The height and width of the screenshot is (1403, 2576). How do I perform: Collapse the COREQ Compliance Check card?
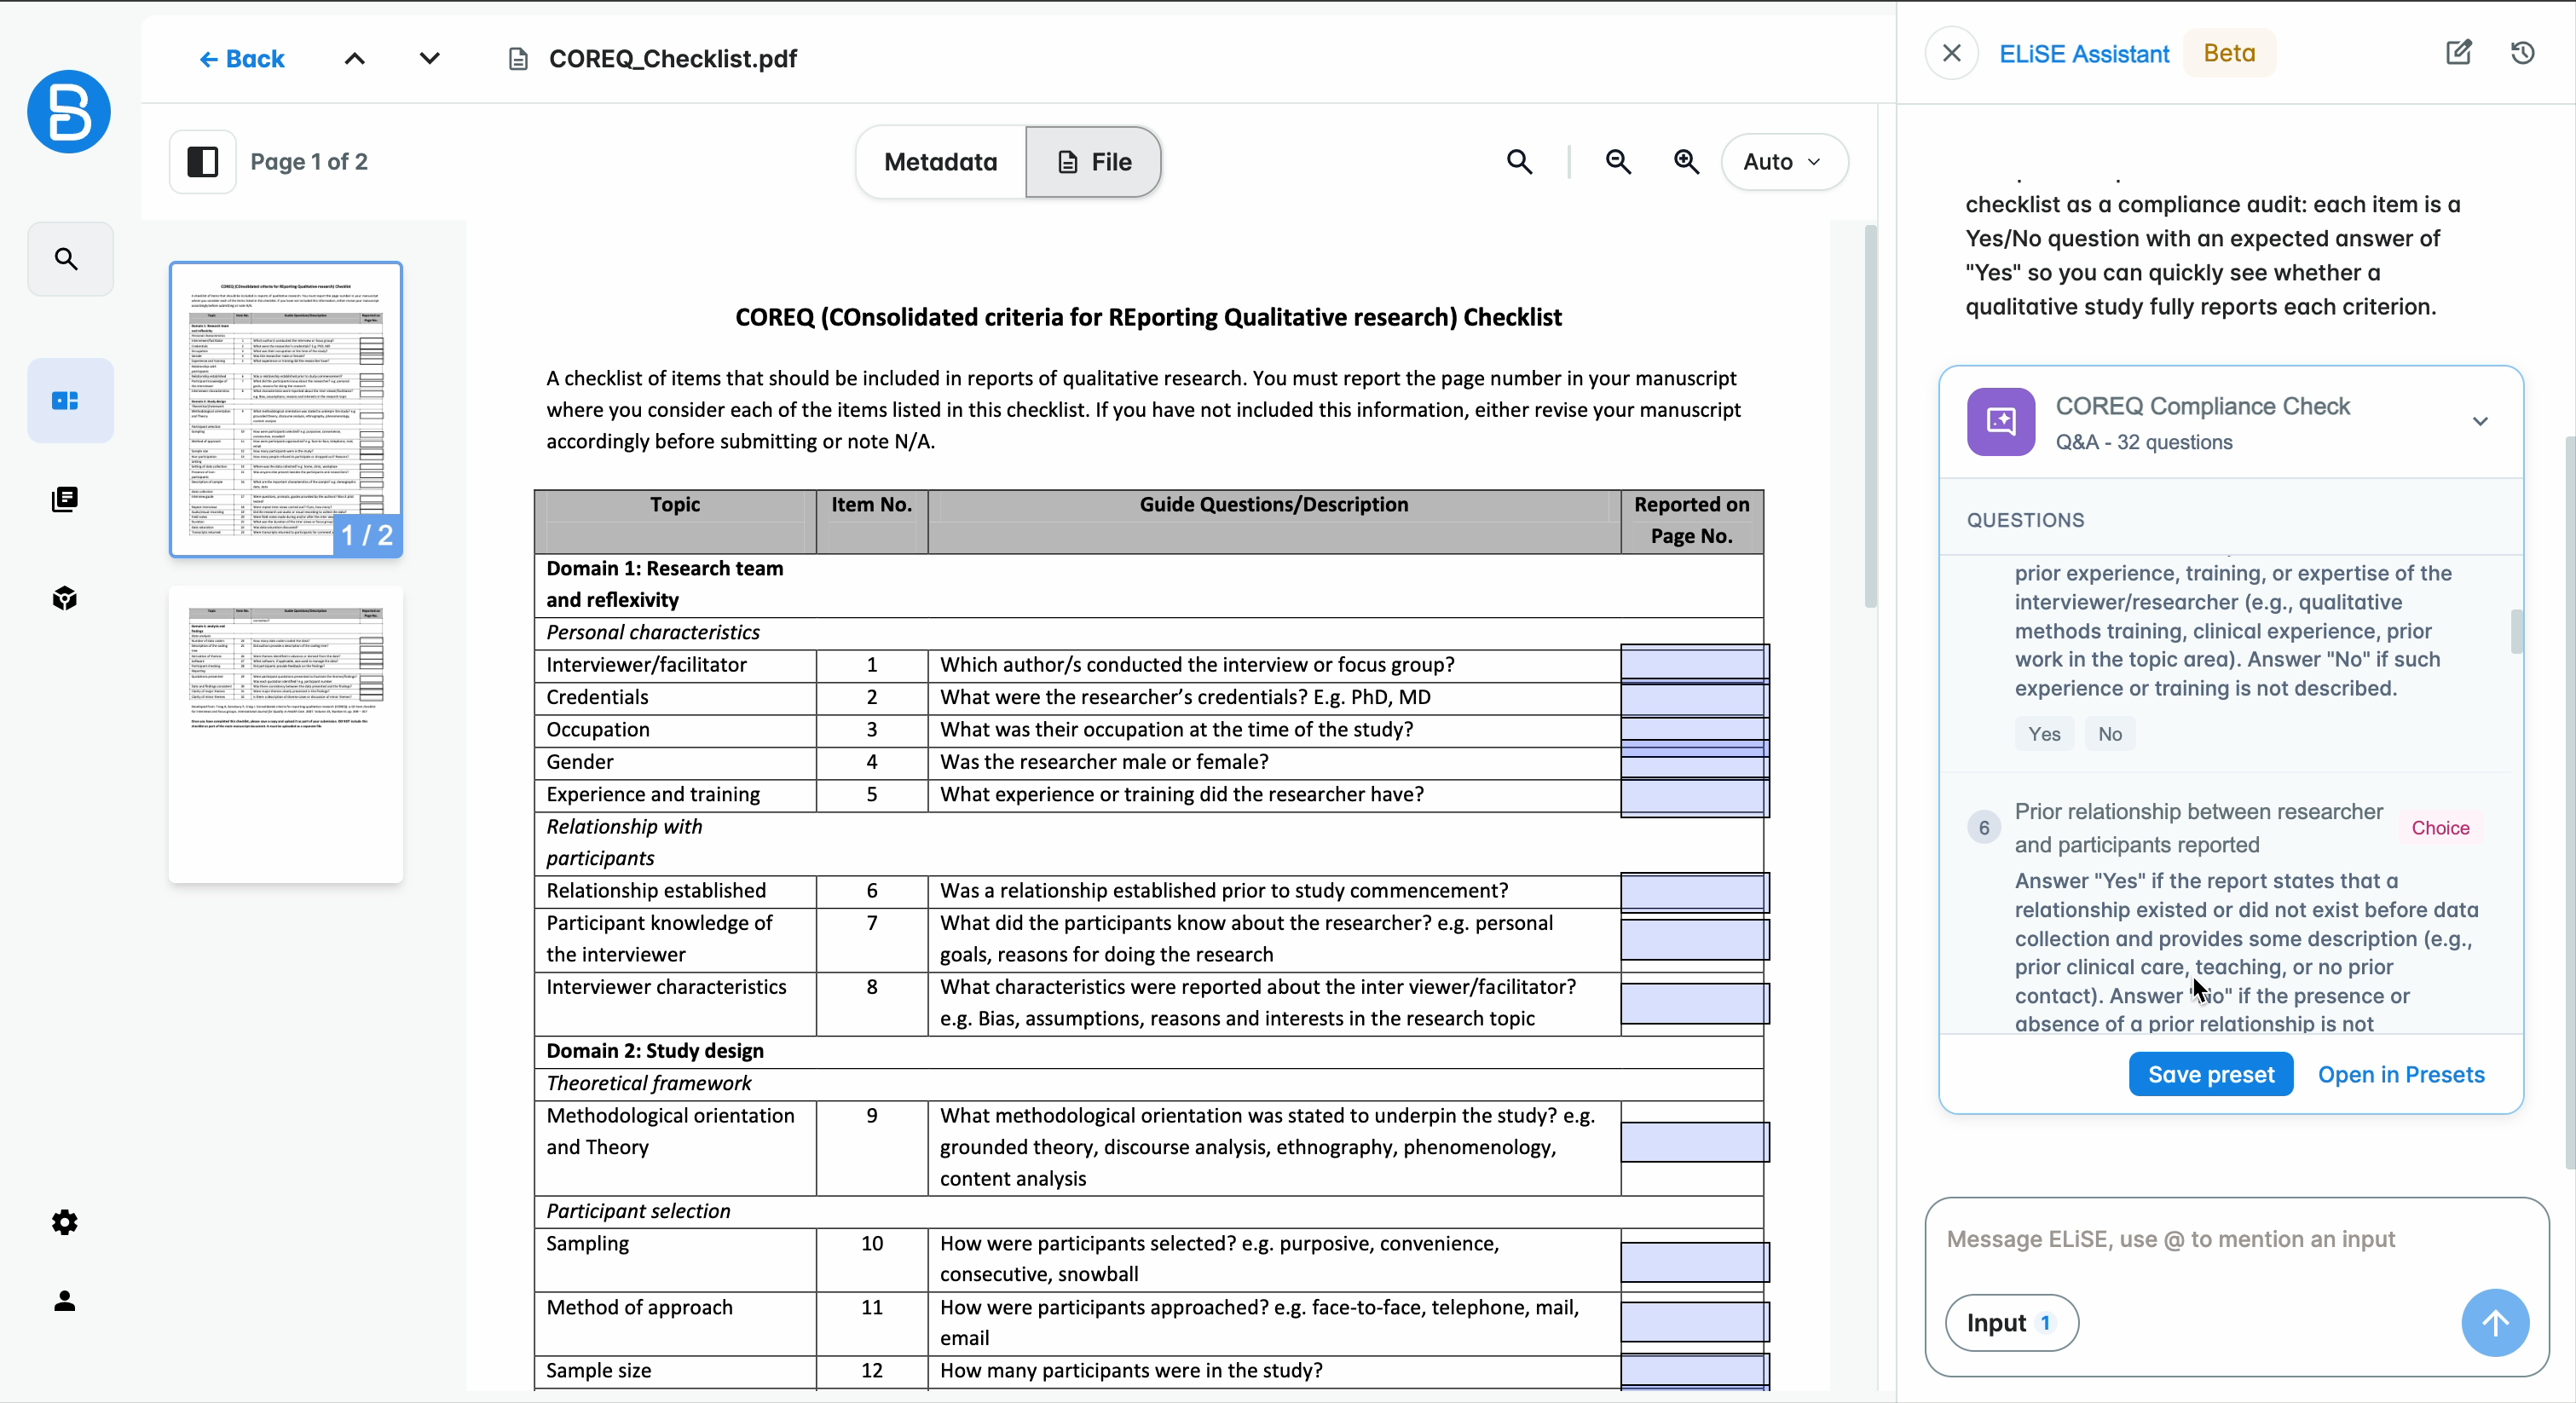(x=2479, y=422)
